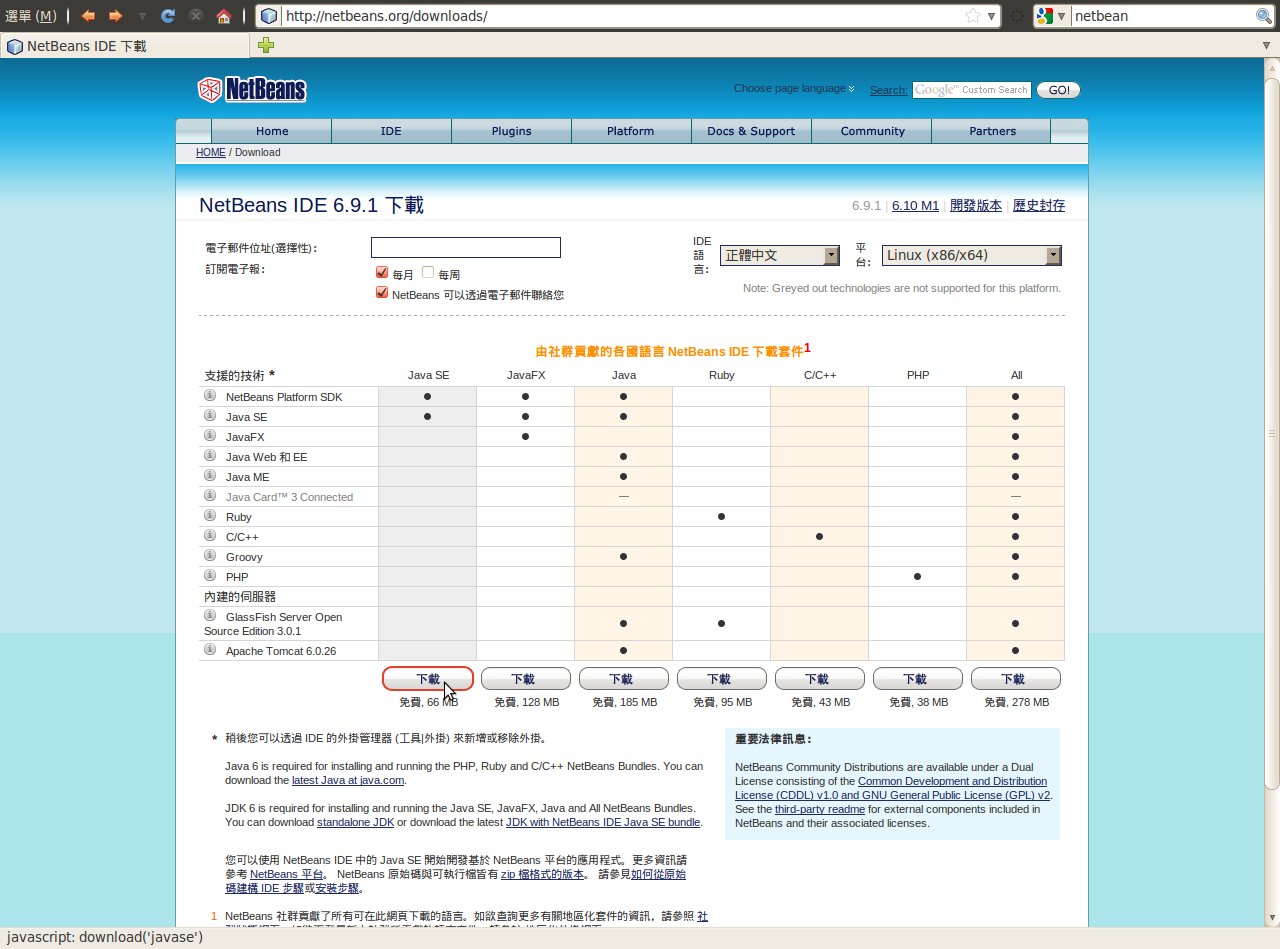Screen dimensions: 1280x949
Task: Click info icon beside Java SE row
Action: point(210,416)
